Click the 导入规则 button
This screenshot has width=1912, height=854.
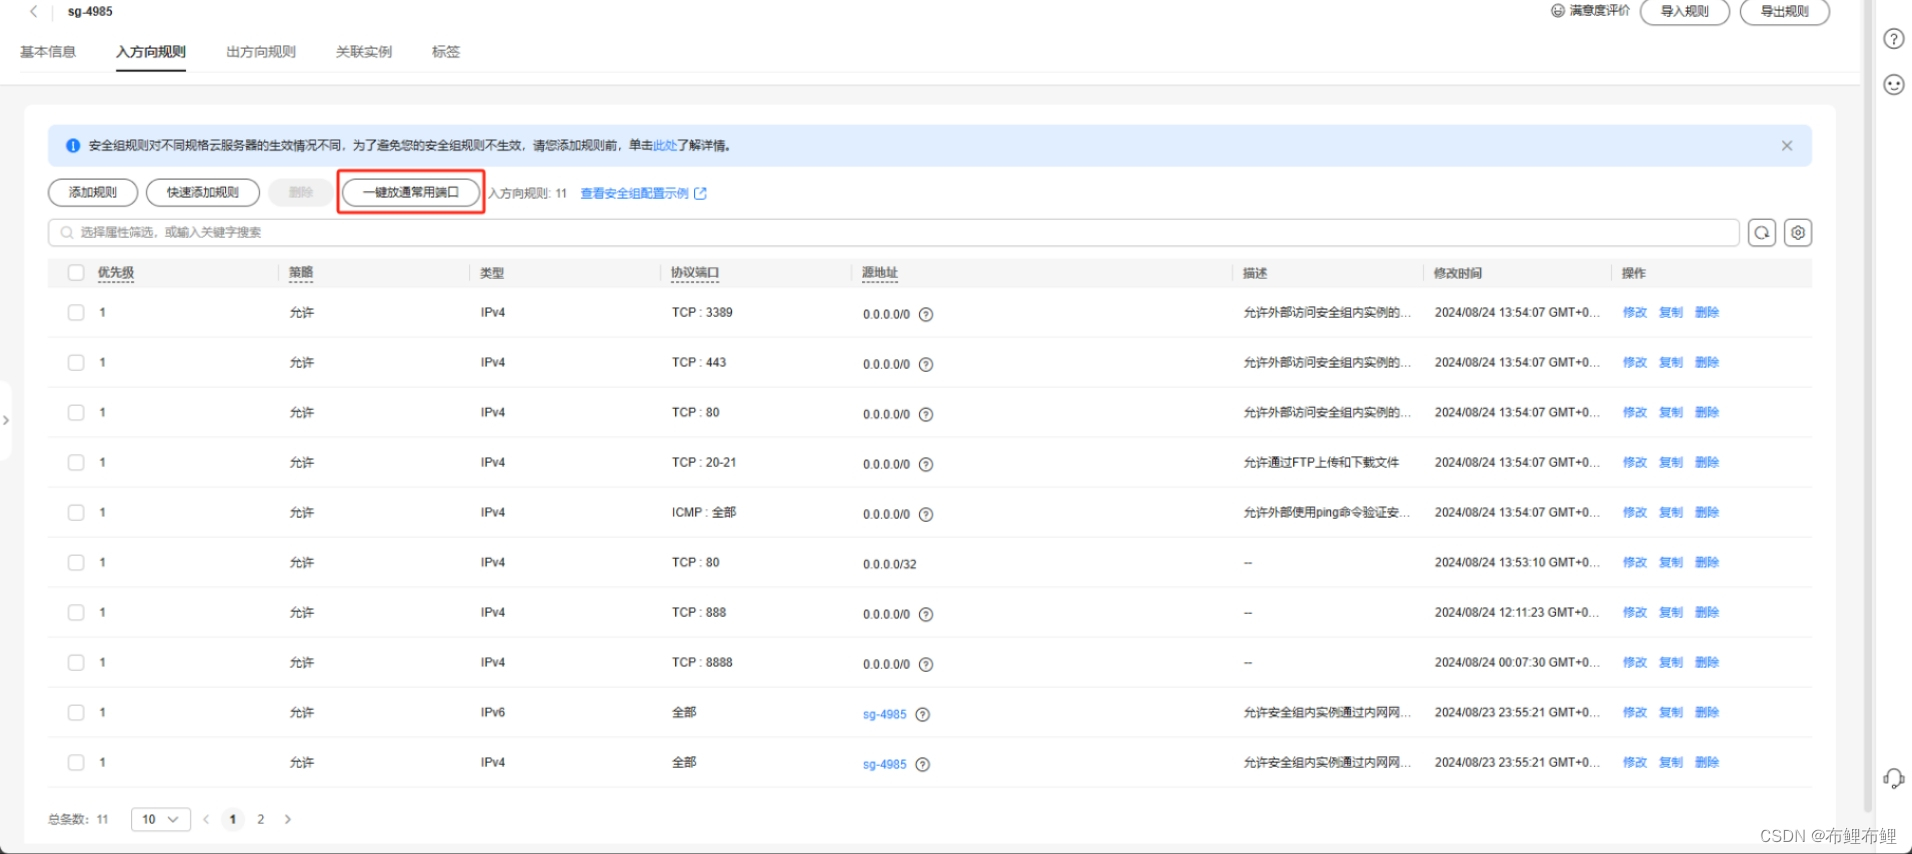1685,12
